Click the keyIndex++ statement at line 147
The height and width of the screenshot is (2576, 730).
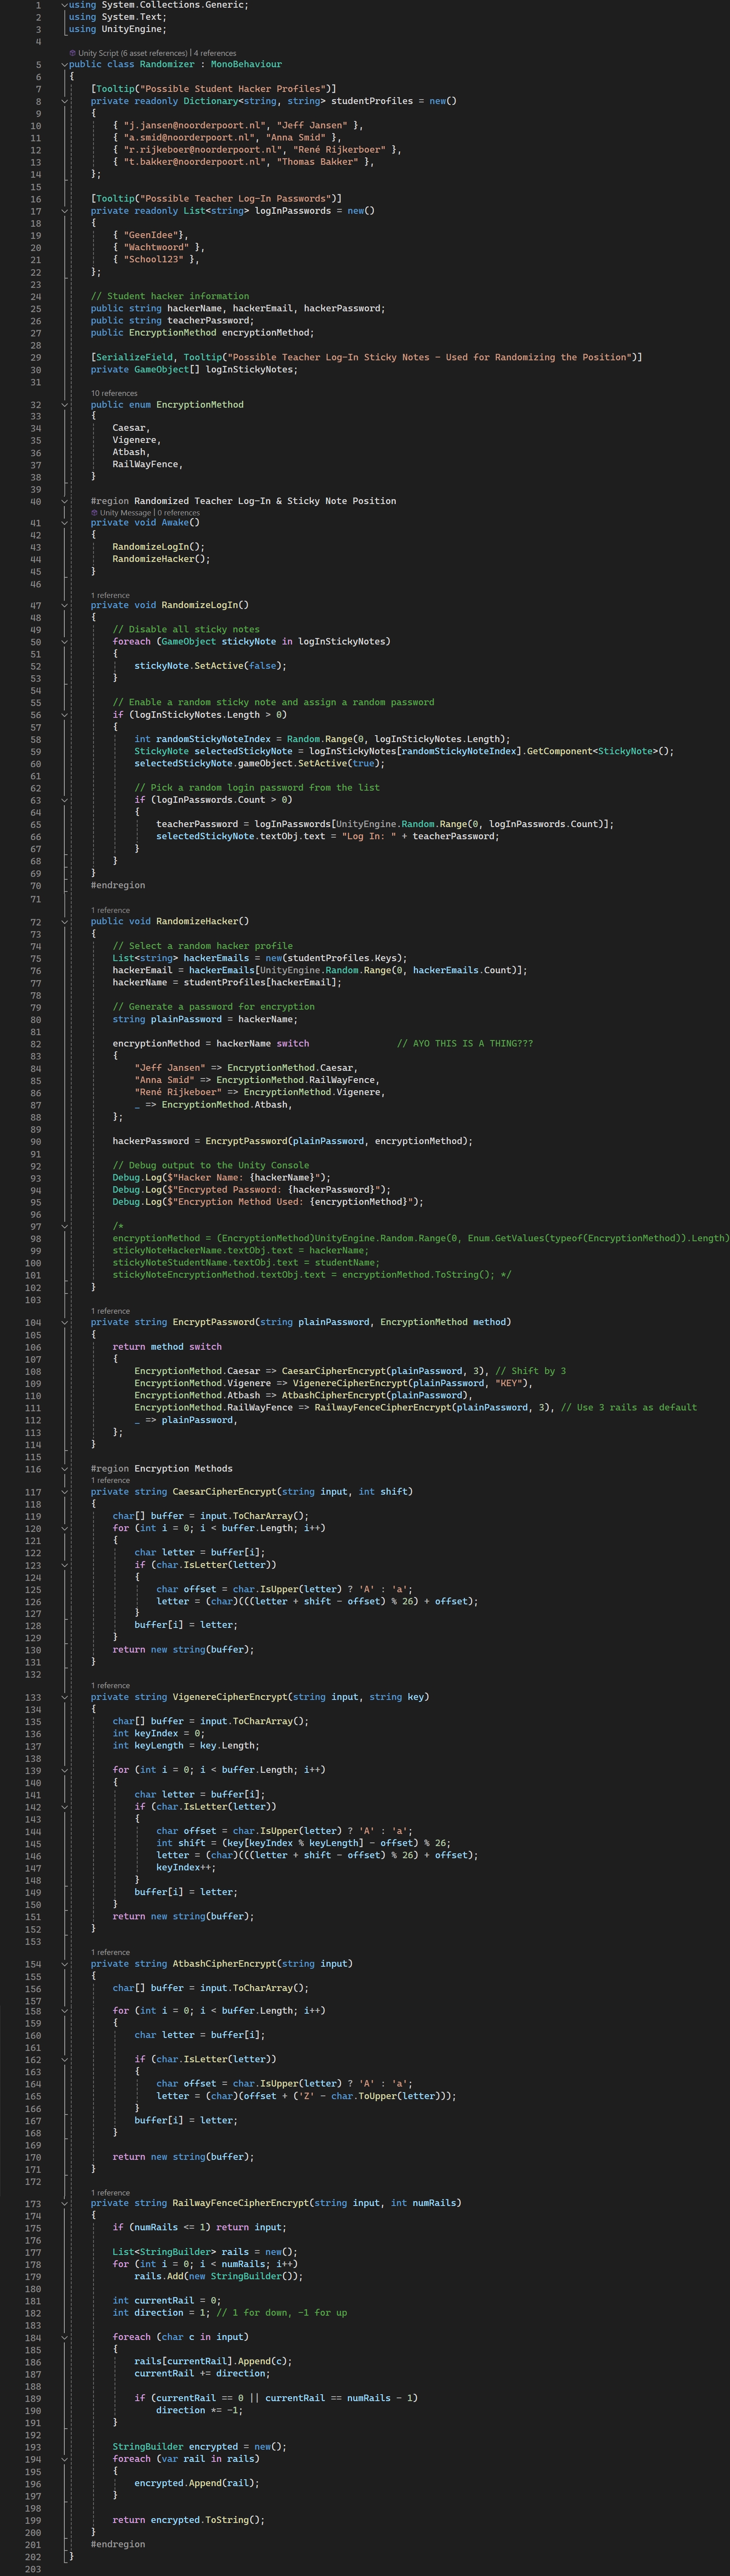(x=186, y=1867)
